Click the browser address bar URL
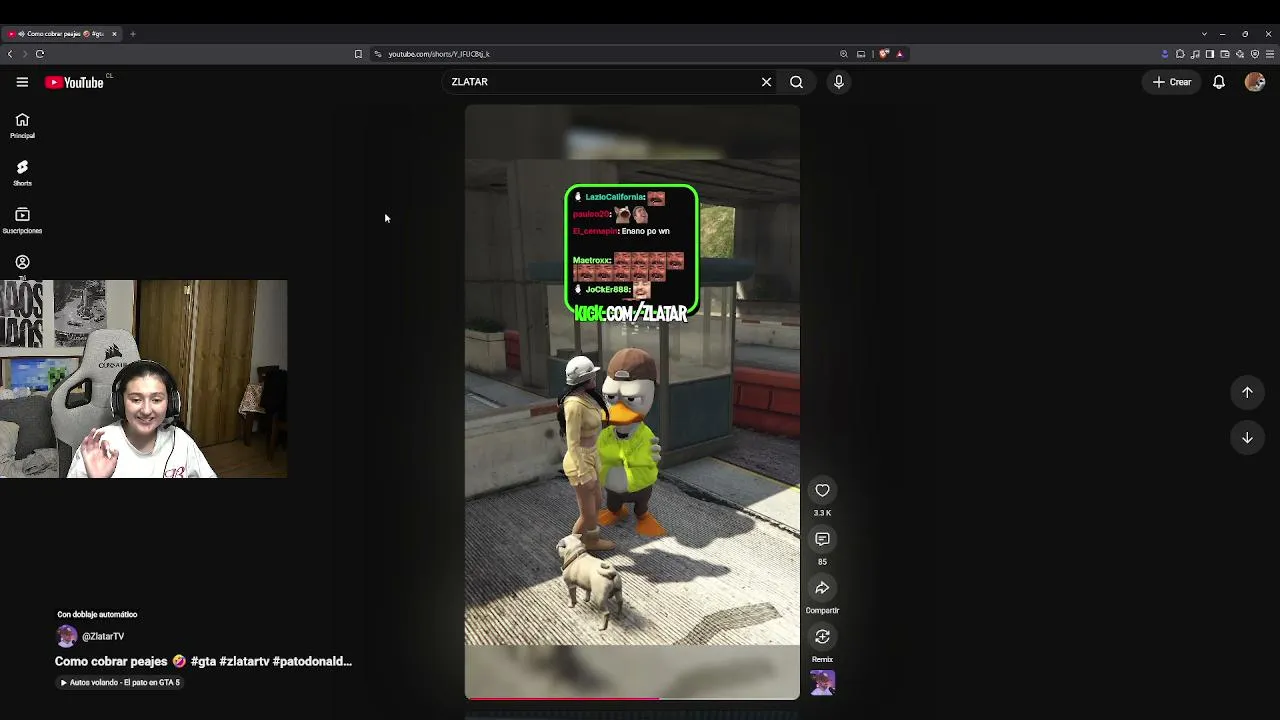Screen dimensions: 1280x720 [439, 54]
